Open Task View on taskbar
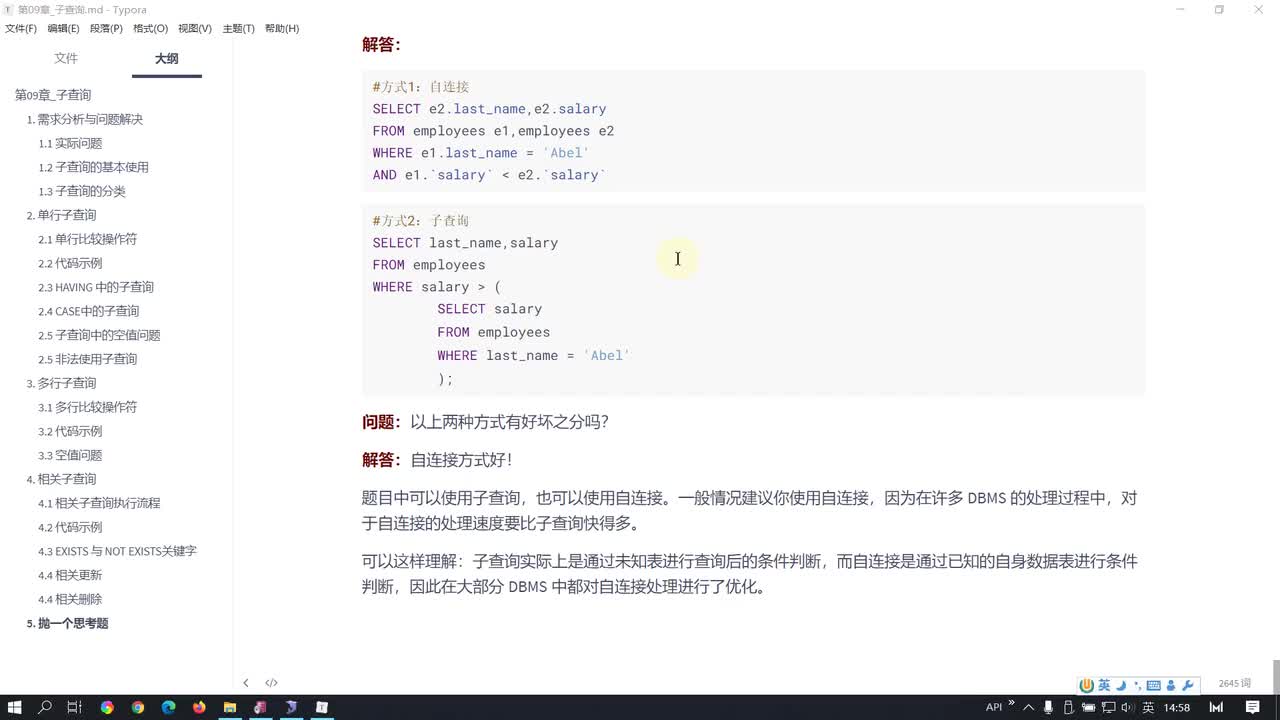This screenshot has height=720, width=1280. click(x=74, y=707)
